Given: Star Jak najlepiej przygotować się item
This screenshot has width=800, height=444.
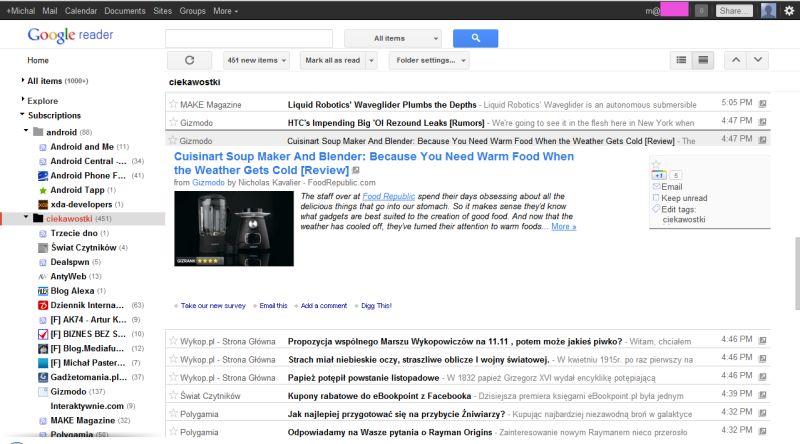Looking at the screenshot, I should point(173,413).
